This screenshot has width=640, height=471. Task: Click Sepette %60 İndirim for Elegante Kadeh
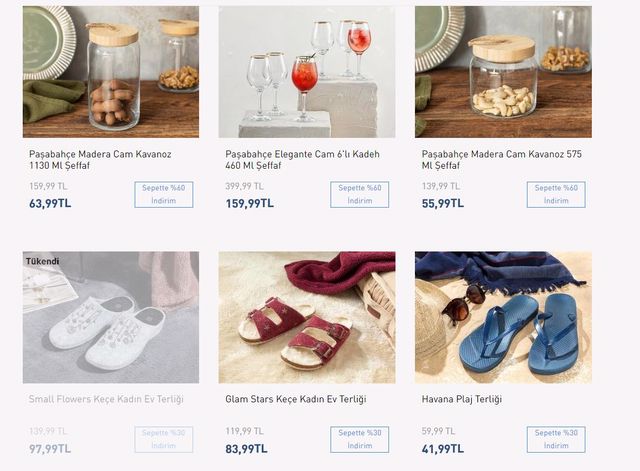359,194
